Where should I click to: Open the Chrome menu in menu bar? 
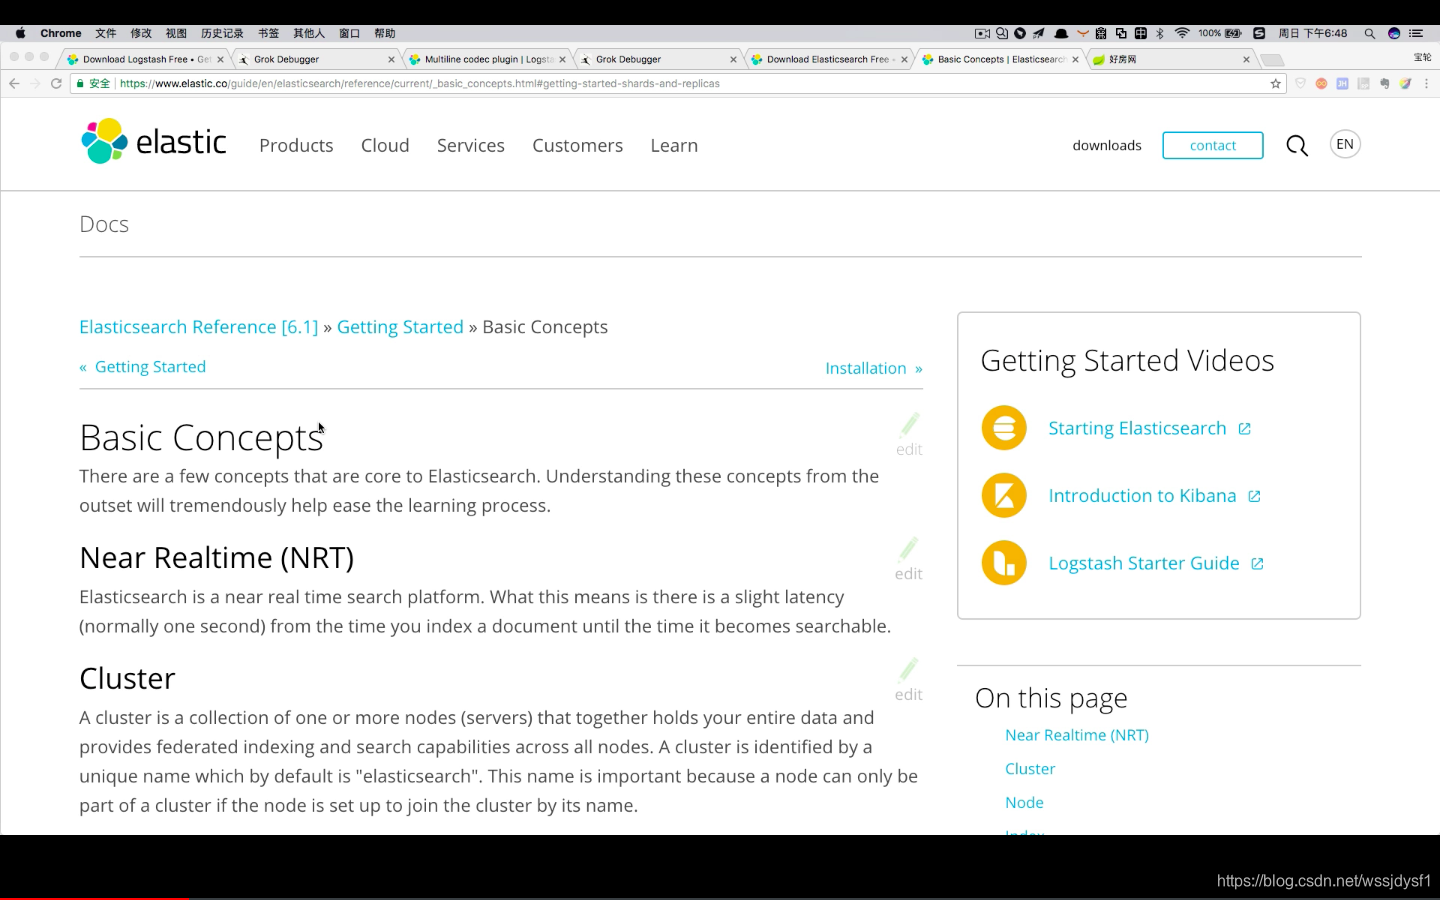(x=61, y=33)
